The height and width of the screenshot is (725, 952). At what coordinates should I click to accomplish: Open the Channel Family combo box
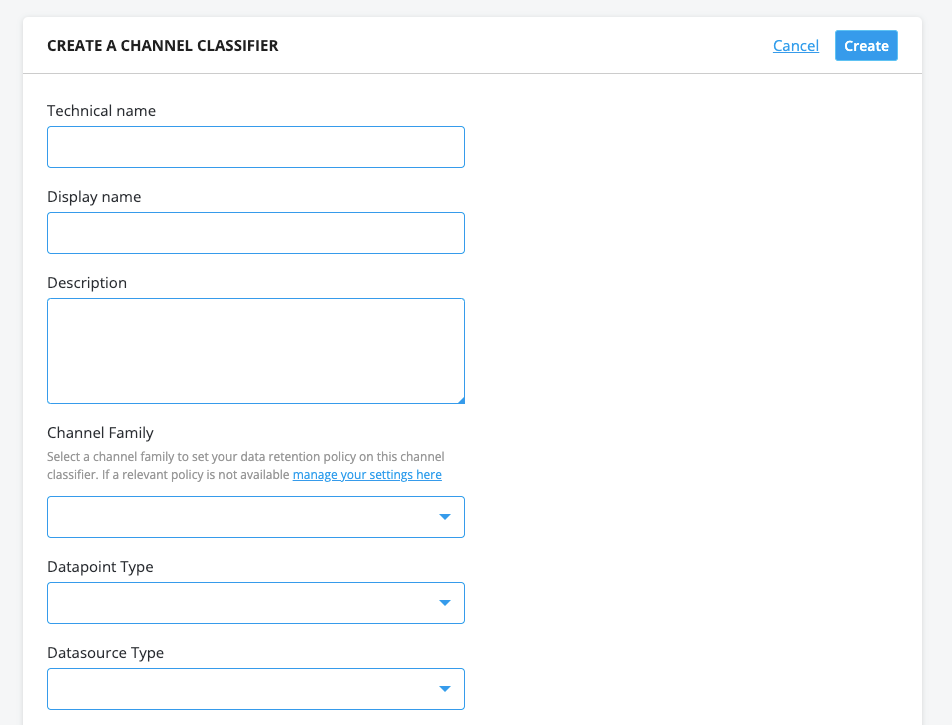click(240, 517)
